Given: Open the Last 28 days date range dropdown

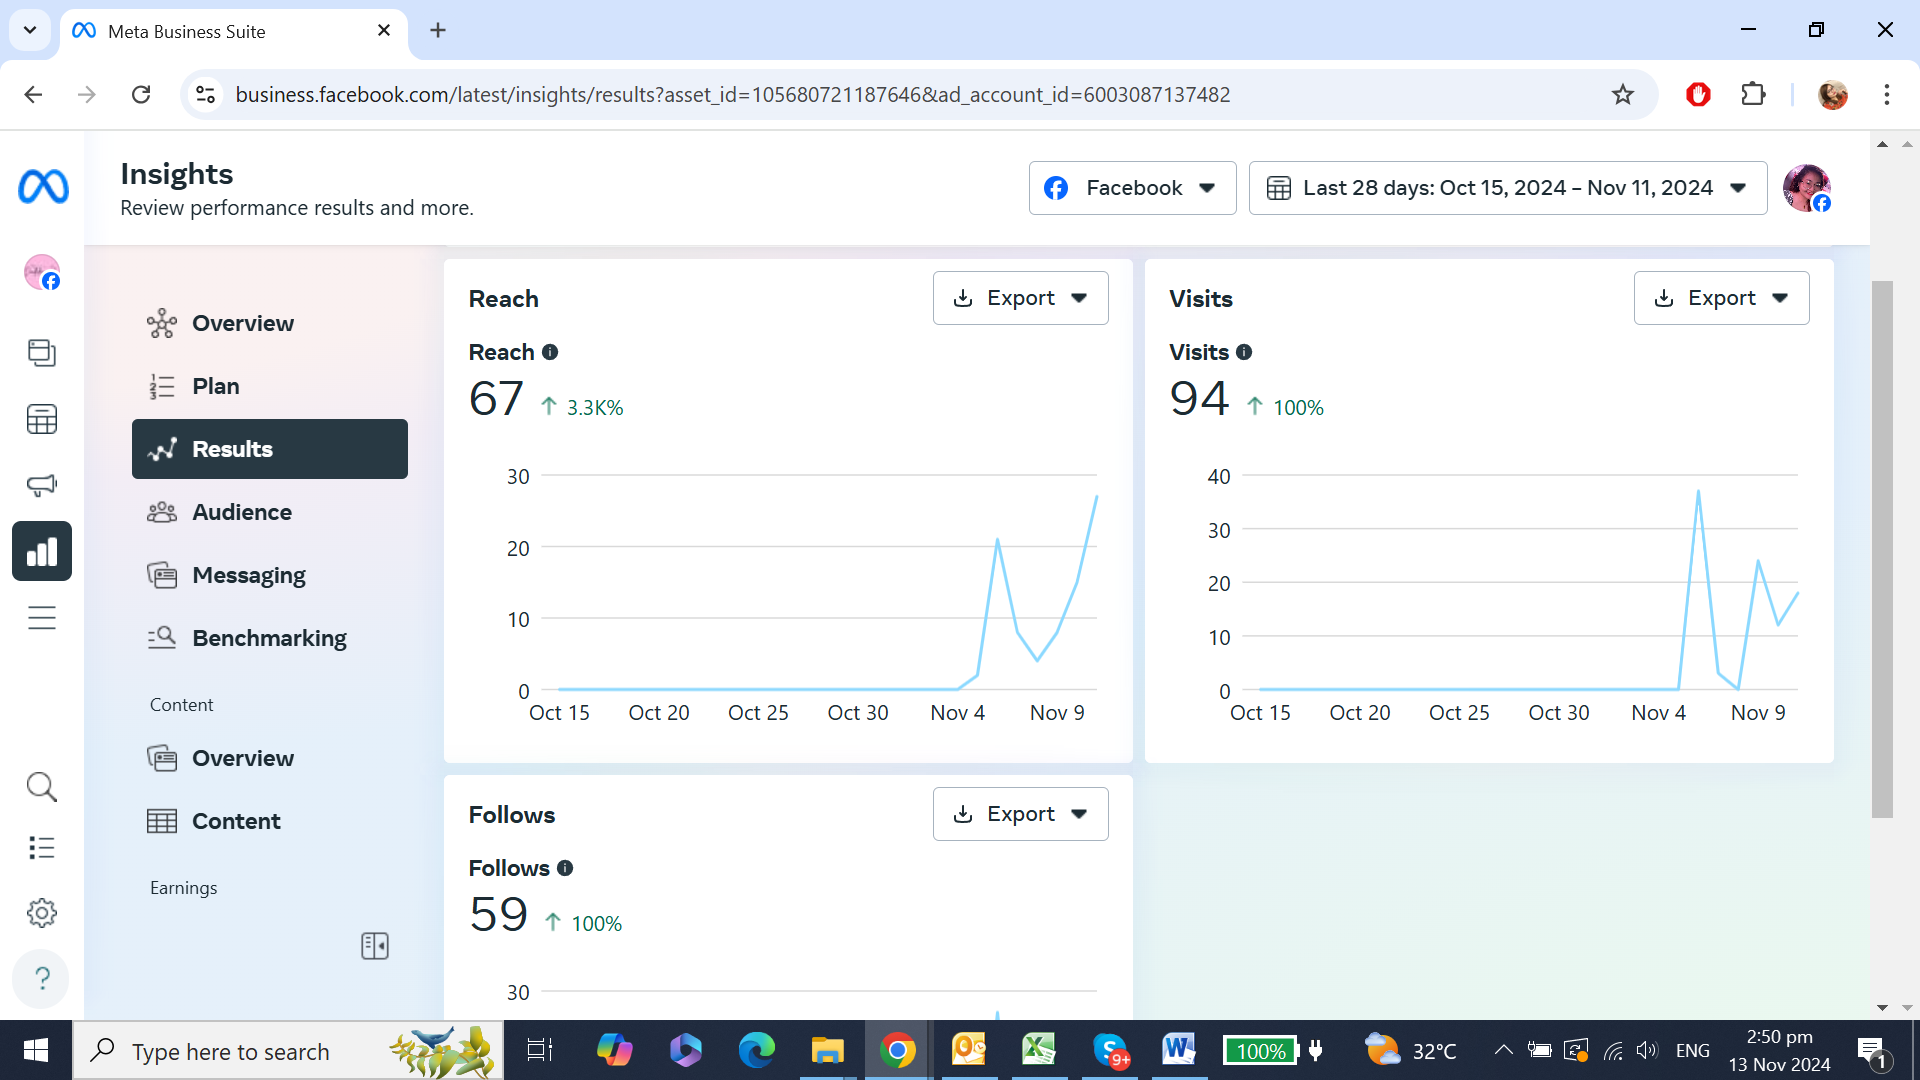Looking at the screenshot, I should point(1507,188).
